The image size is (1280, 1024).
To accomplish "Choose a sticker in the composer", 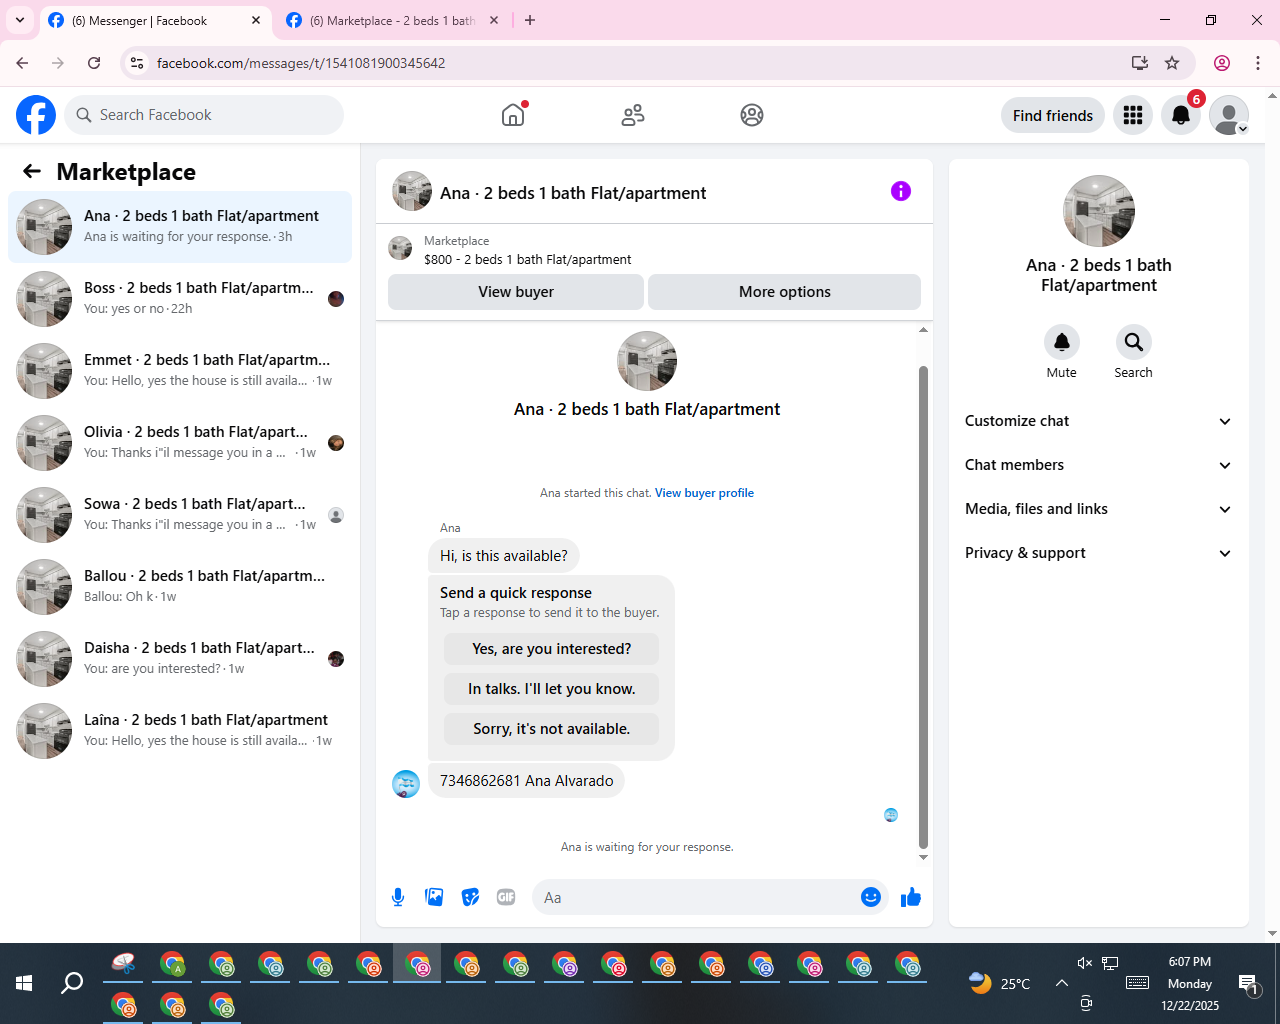I will (470, 897).
